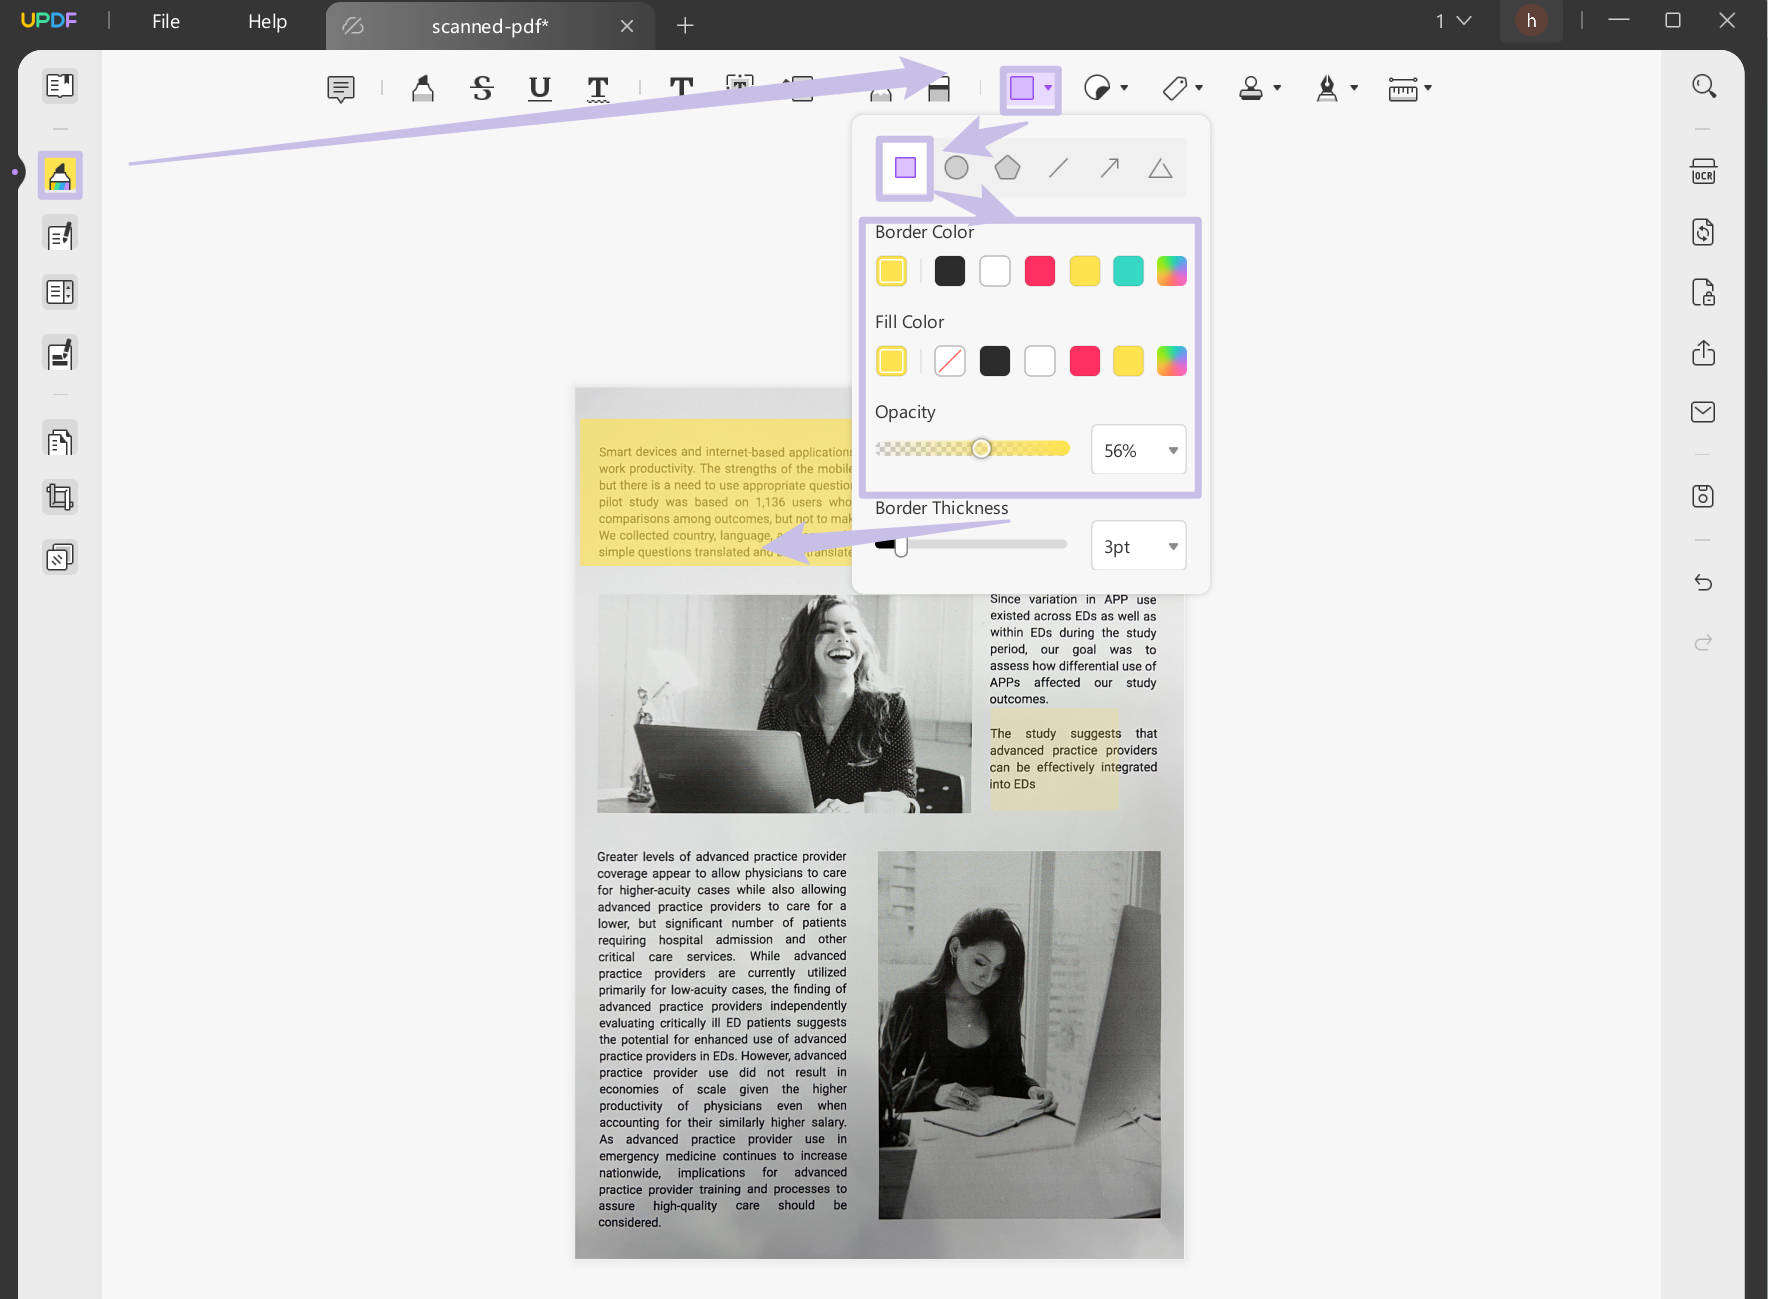Choose the arrow shape option
Screen dimensions: 1768x1299
[1109, 168]
